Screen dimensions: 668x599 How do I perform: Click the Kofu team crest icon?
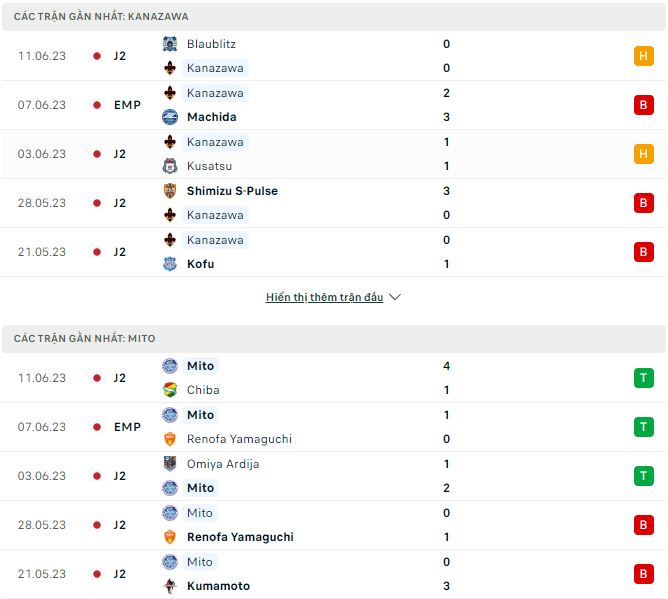[170, 264]
